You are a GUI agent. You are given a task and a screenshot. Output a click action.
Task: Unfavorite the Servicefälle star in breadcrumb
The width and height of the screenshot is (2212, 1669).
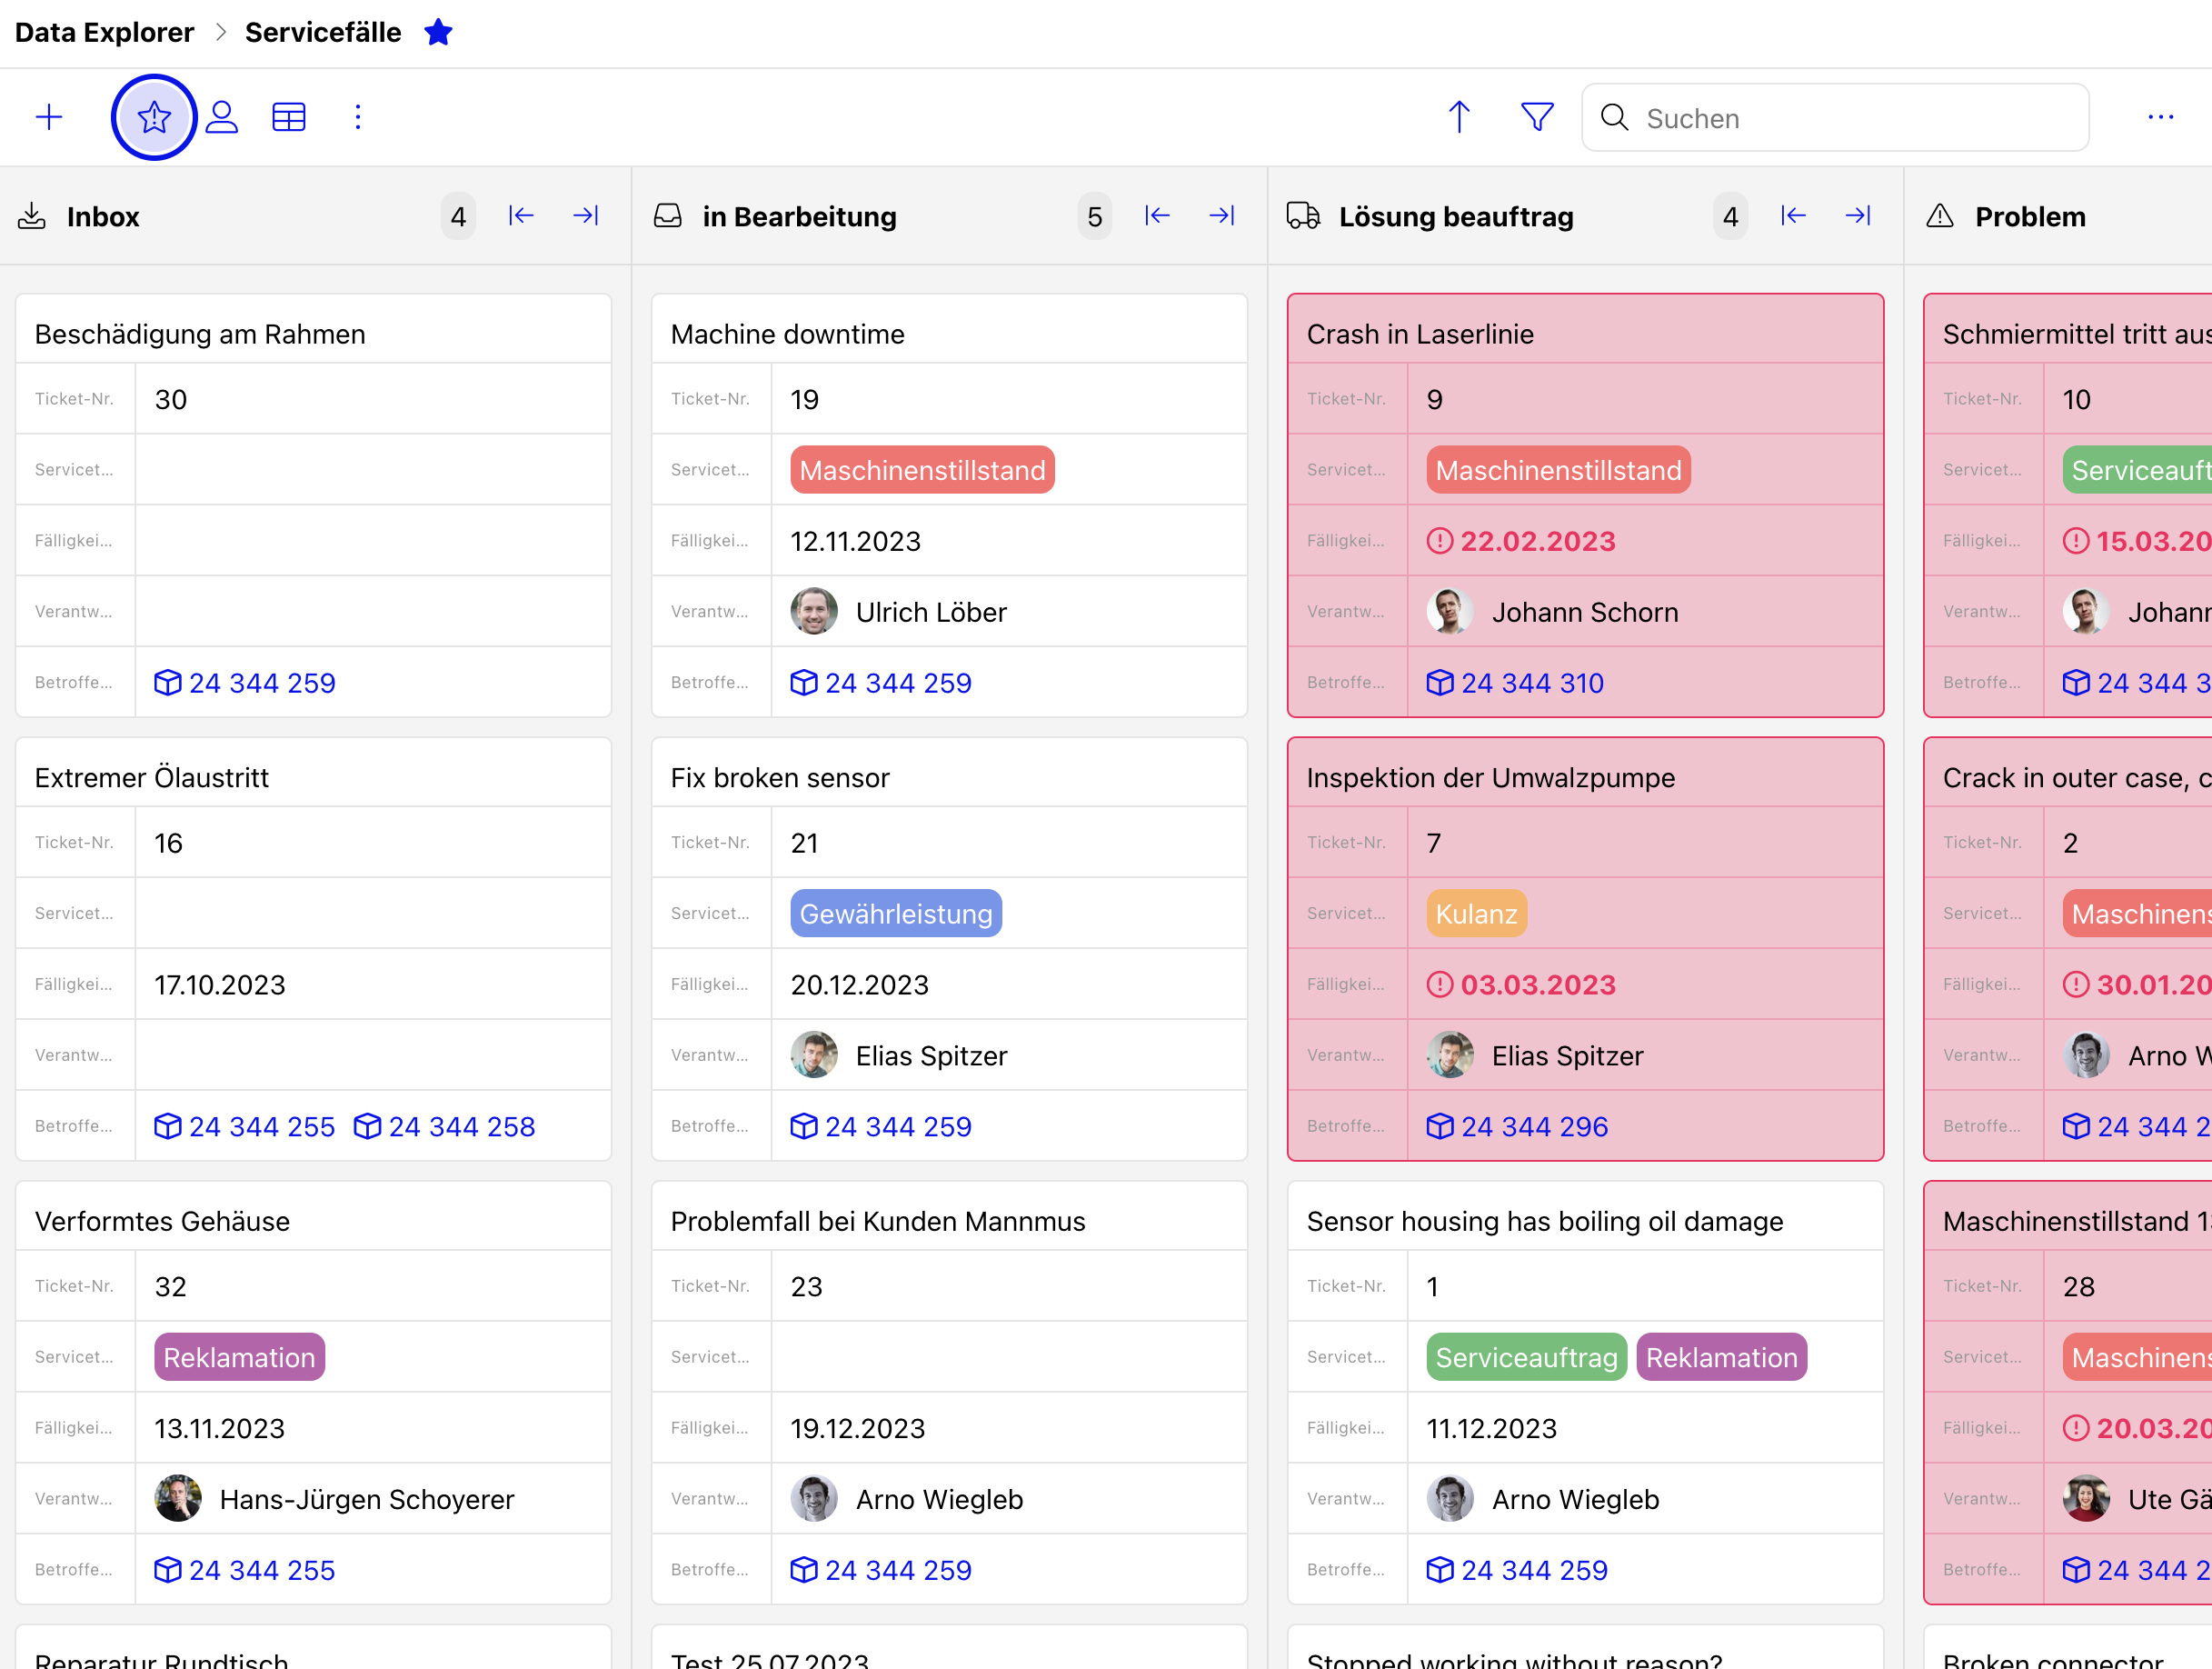pos(438,32)
